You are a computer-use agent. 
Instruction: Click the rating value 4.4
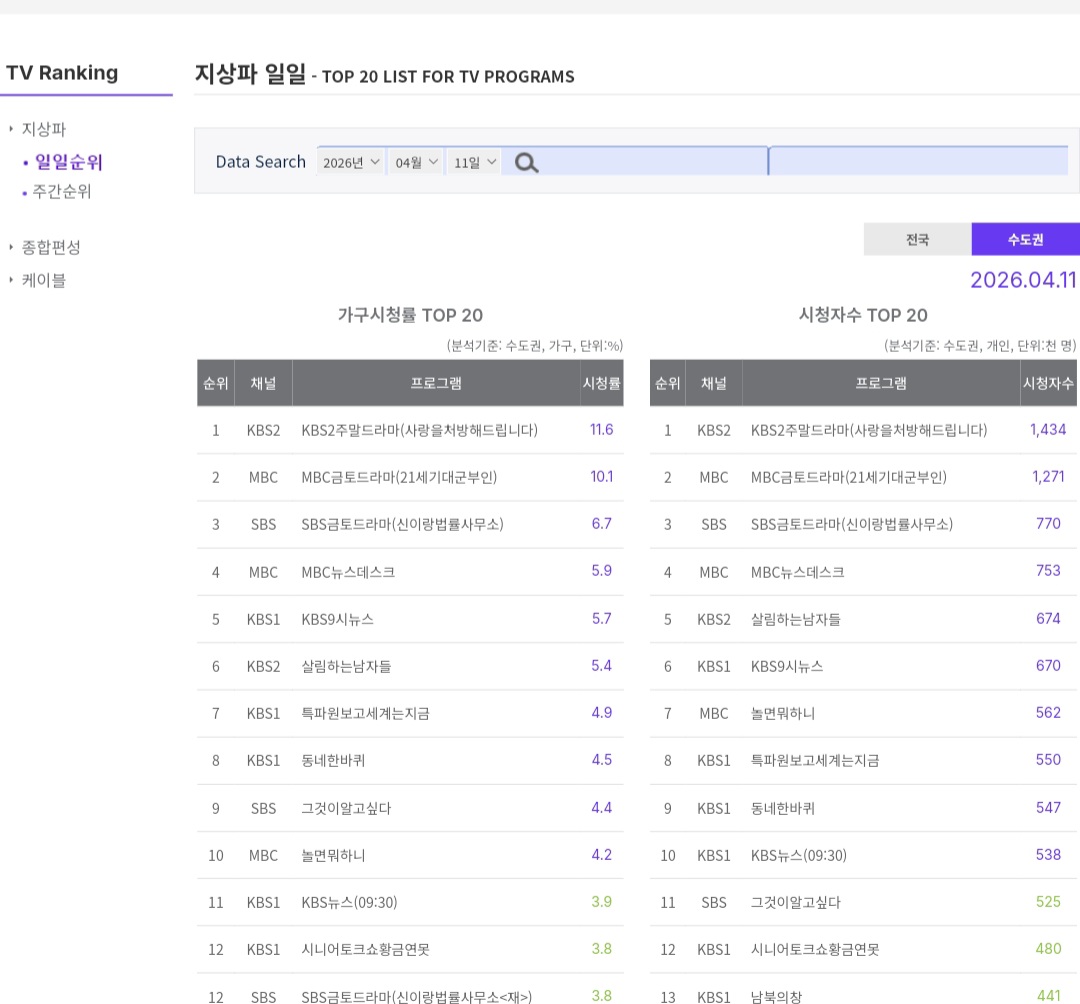coord(601,808)
